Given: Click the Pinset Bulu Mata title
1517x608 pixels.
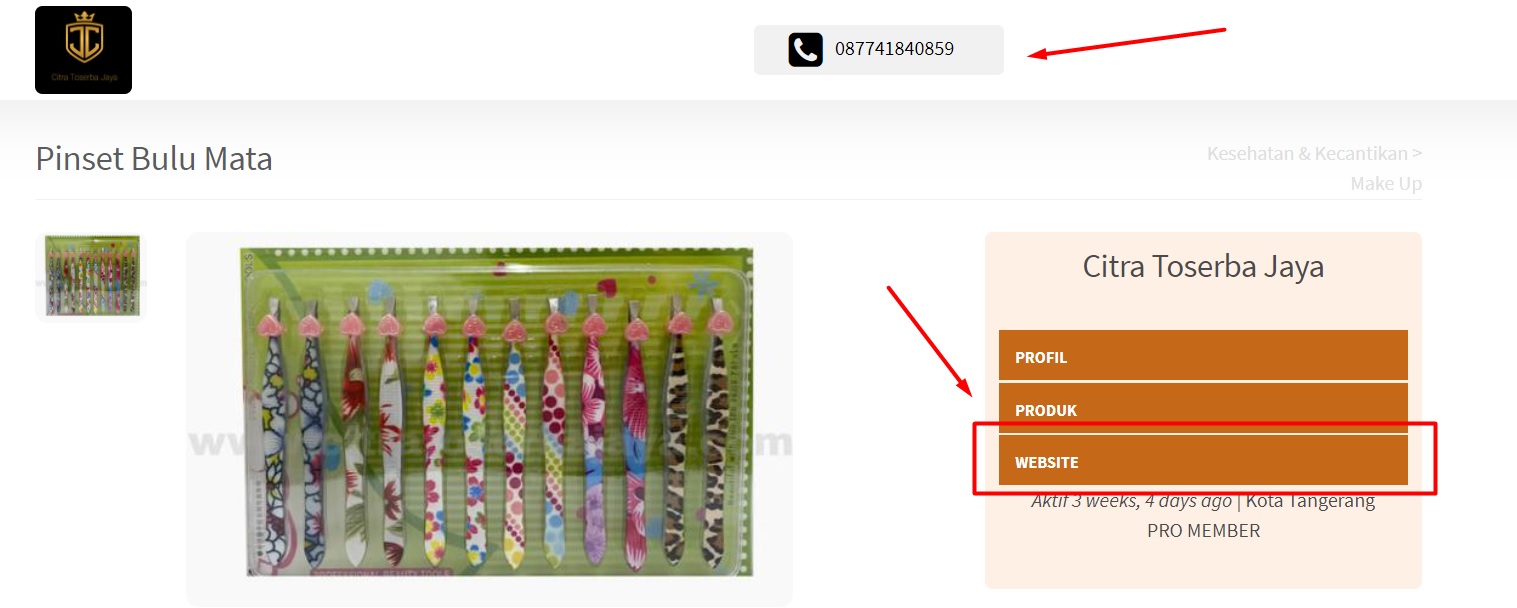Looking at the screenshot, I should click(154, 159).
